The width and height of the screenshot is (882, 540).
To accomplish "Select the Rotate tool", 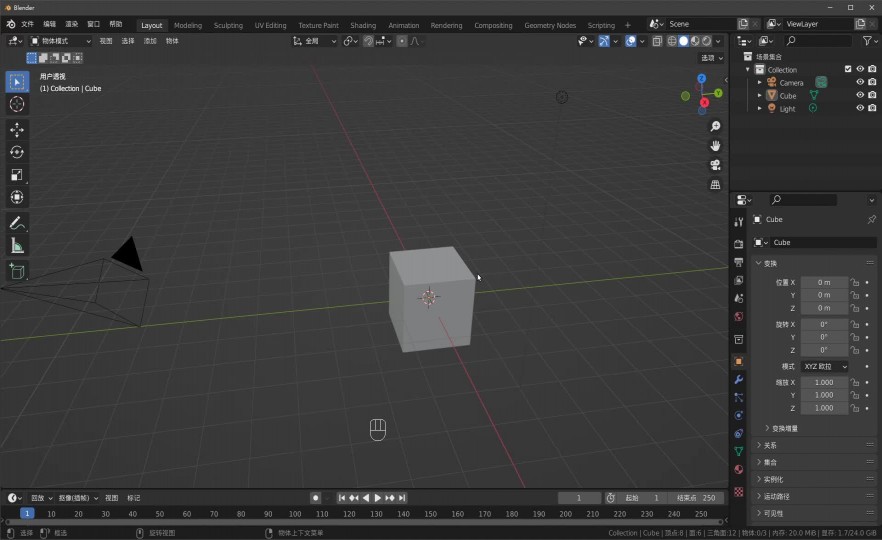I will click(17, 152).
